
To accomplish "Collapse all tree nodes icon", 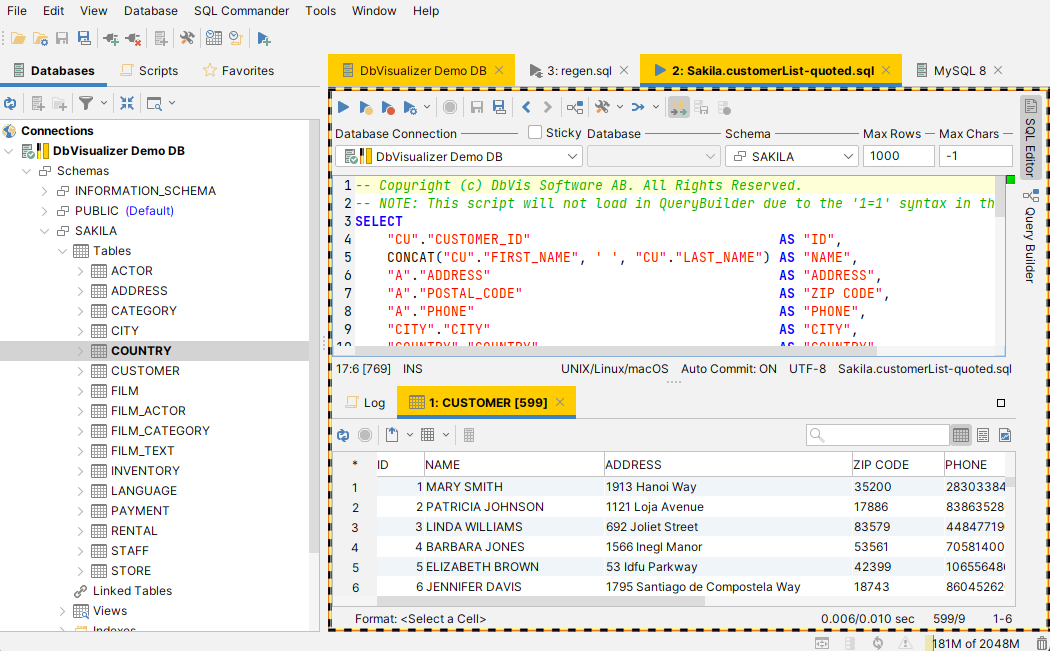I will click(x=127, y=103).
